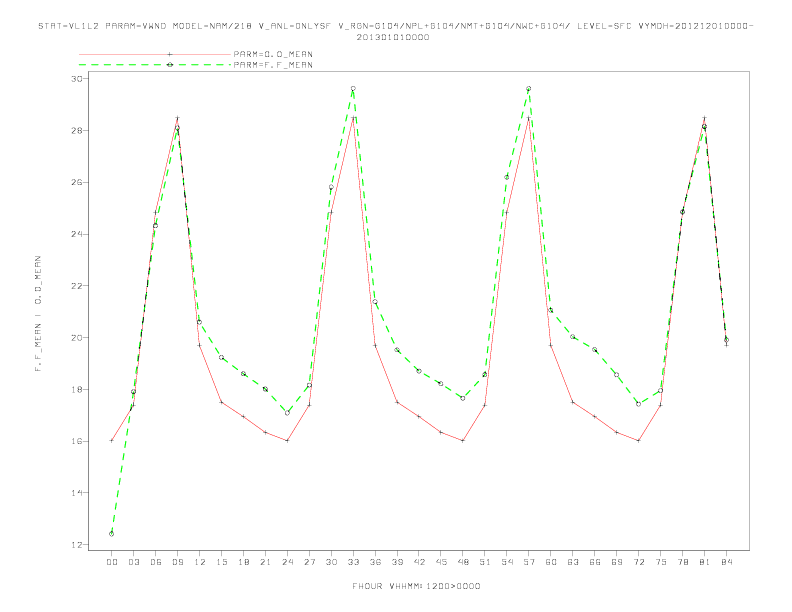
Task: Click the x-axis tick label 63
Action: (x=573, y=562)
